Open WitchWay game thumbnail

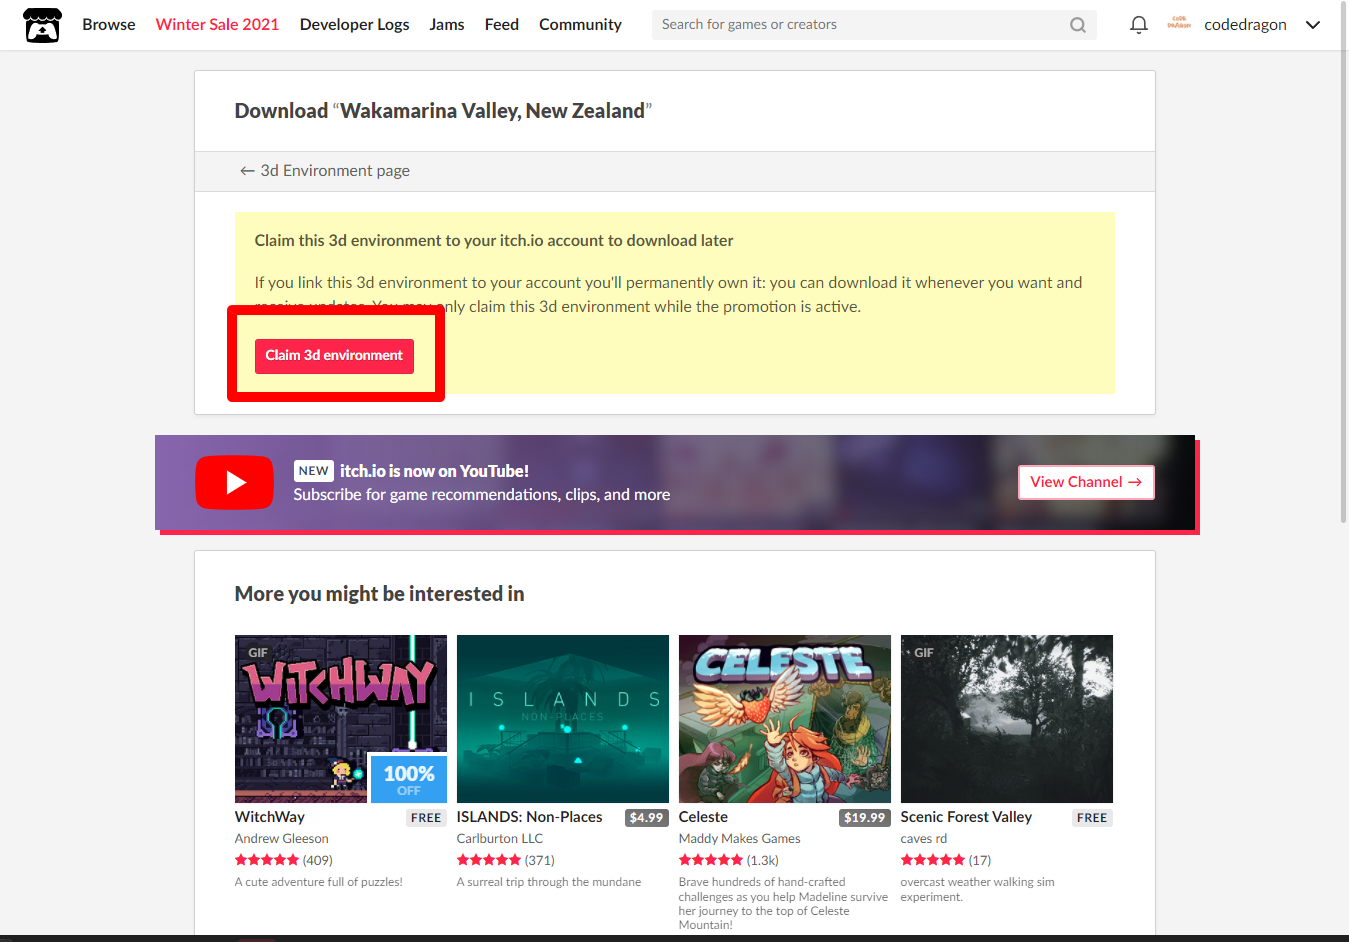341,719
